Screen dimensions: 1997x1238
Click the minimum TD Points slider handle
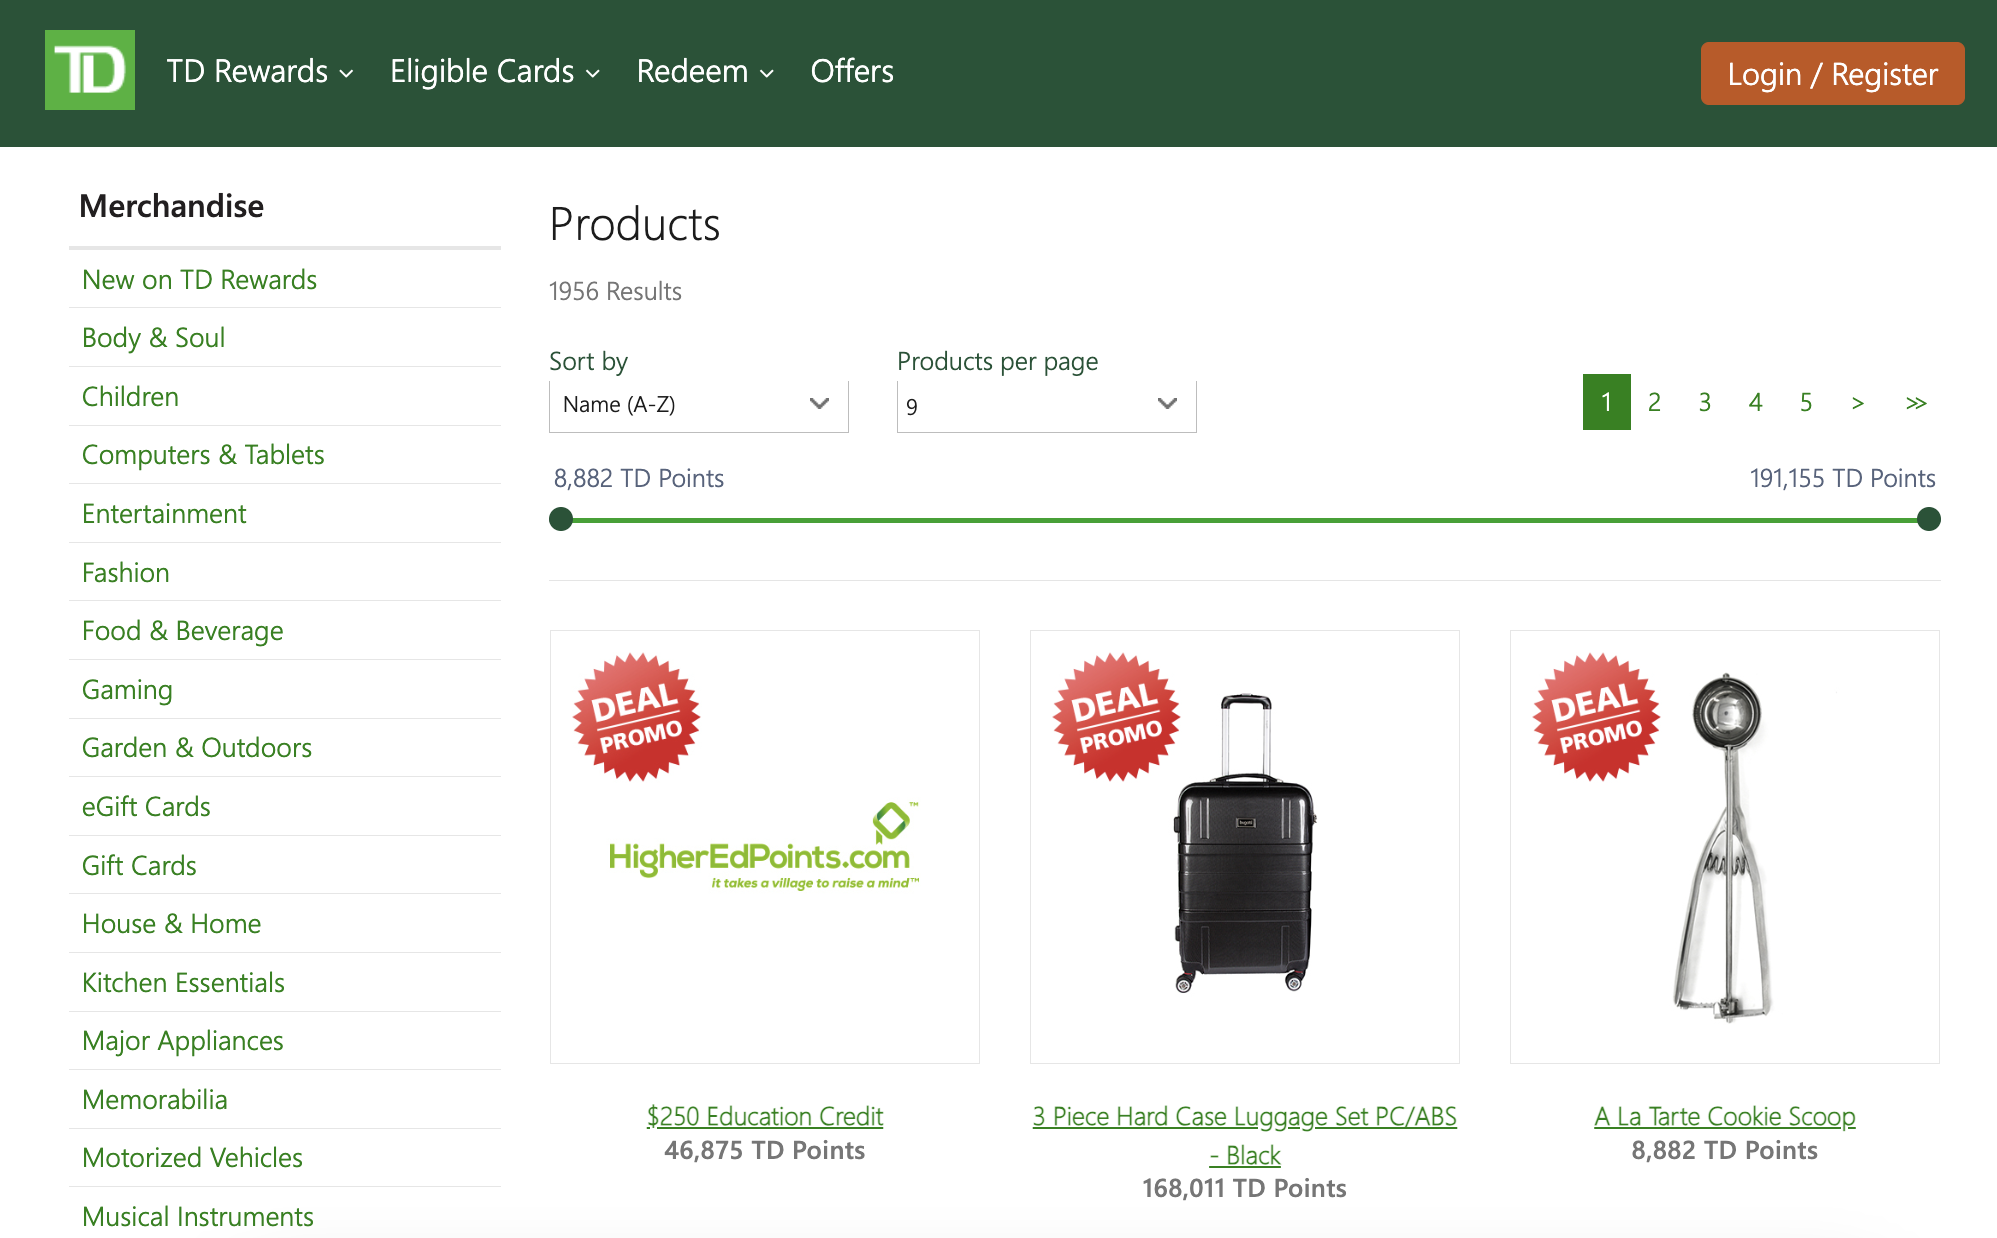[561, 519]
